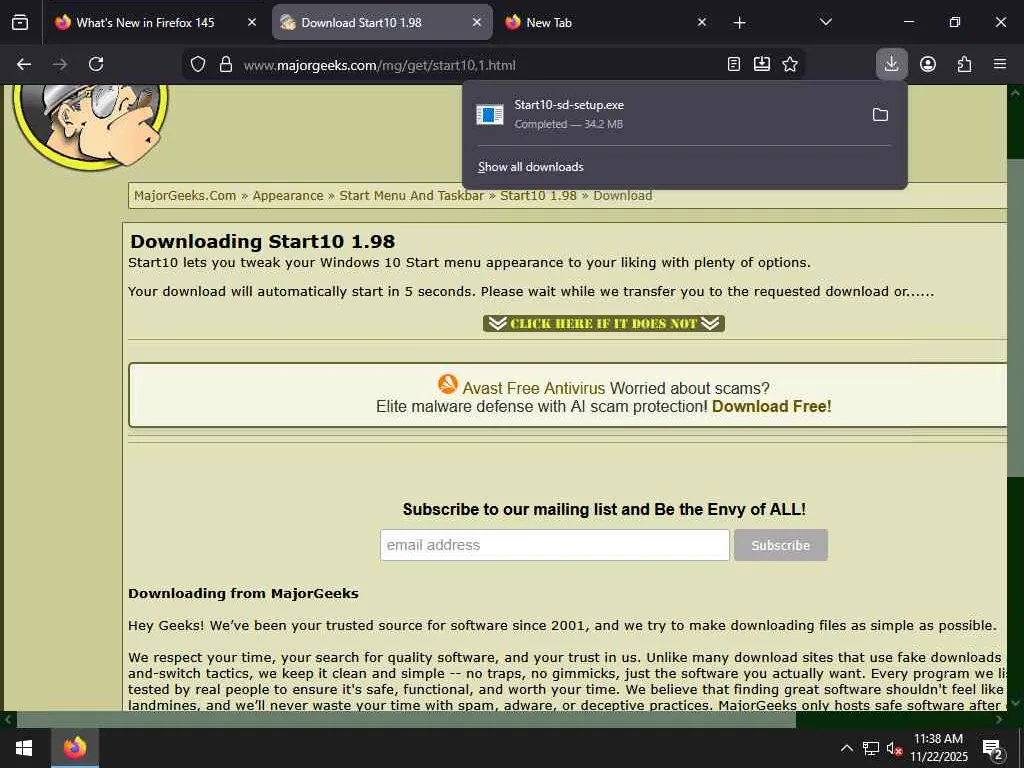Open Avast Free Antivirus link
This screenshot has height=768, width=1024.
click(x=534, y=389)
